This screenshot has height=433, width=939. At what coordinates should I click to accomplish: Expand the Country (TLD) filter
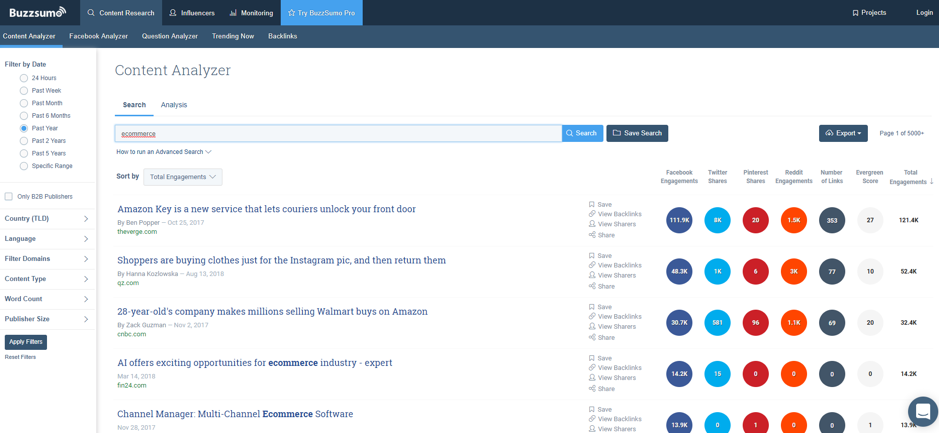coord(47,218)
